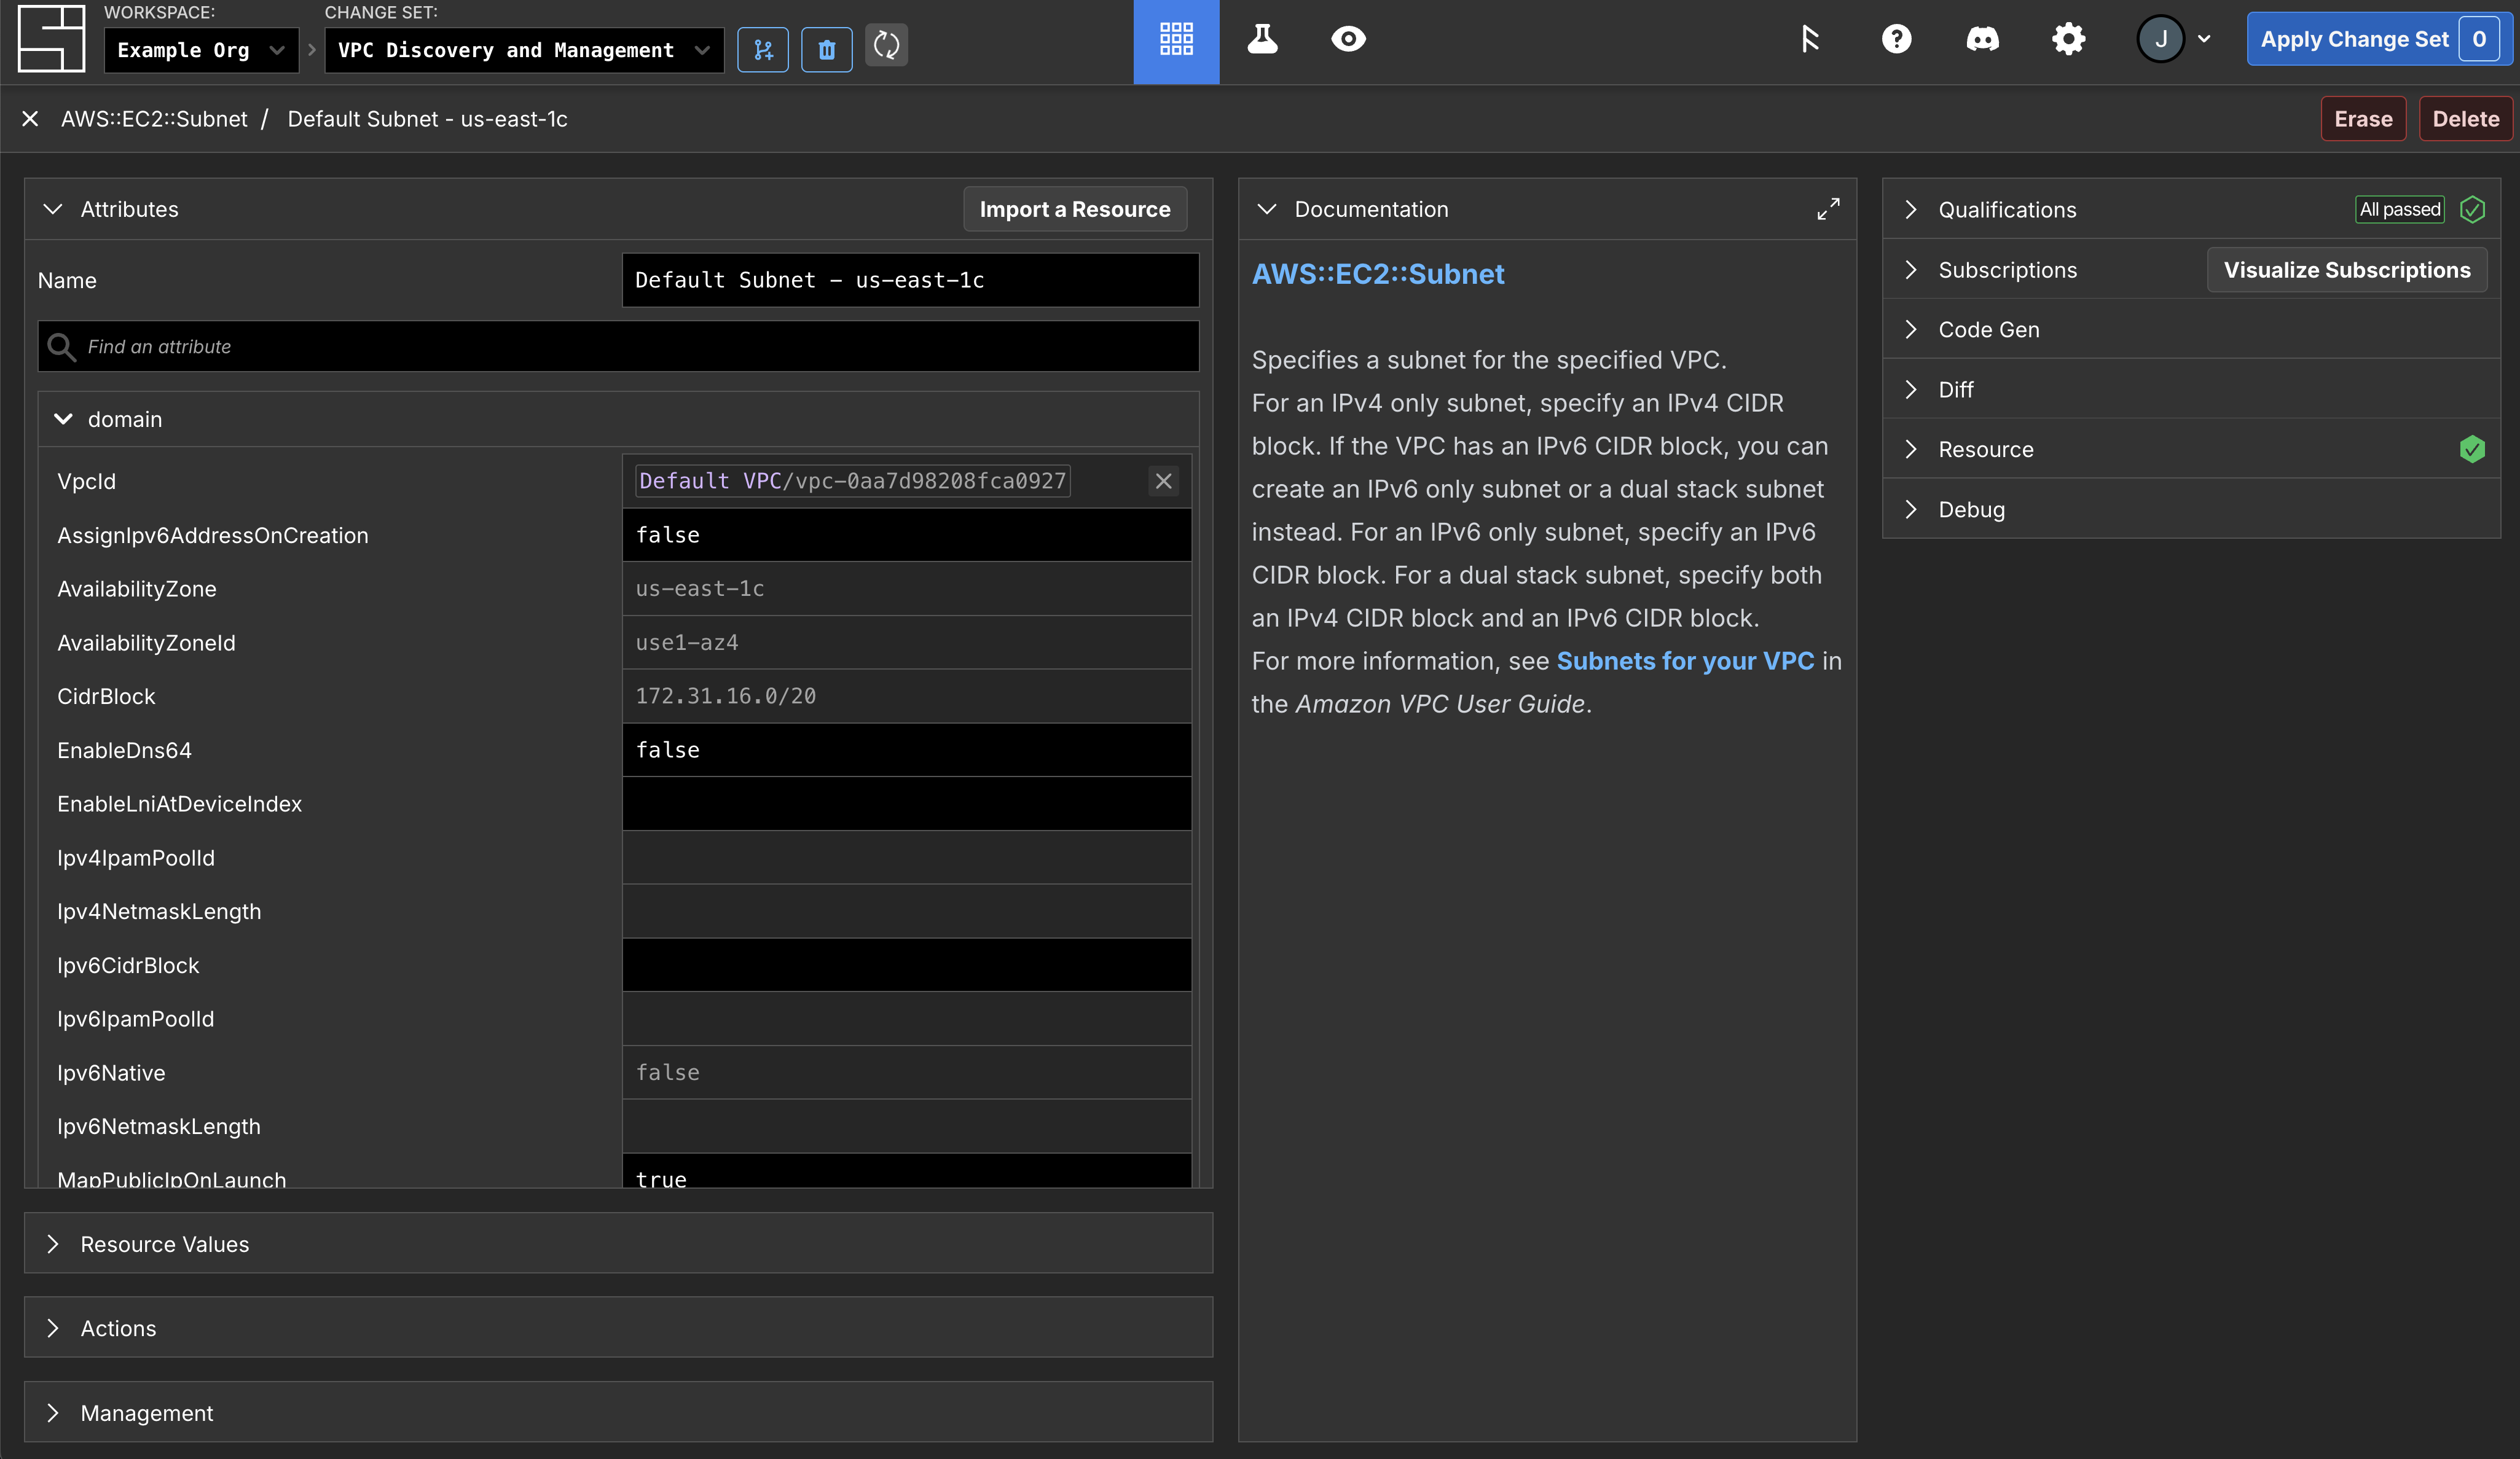Screen dimensions: 2520x1459
Task: Click Visualize Subscriptions button
Action: [2347, 270]
